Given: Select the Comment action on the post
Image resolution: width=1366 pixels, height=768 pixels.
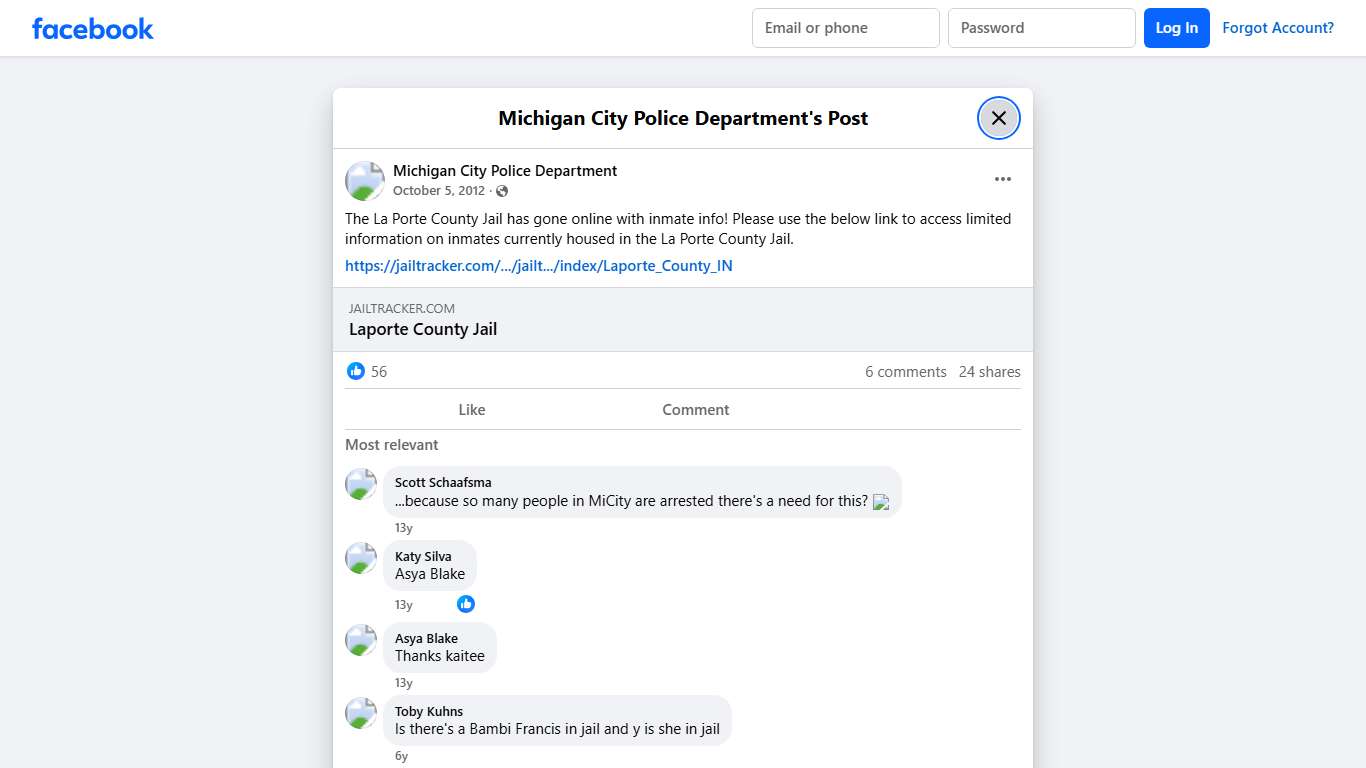Looking at the screenshot, I should click(695, 409).
